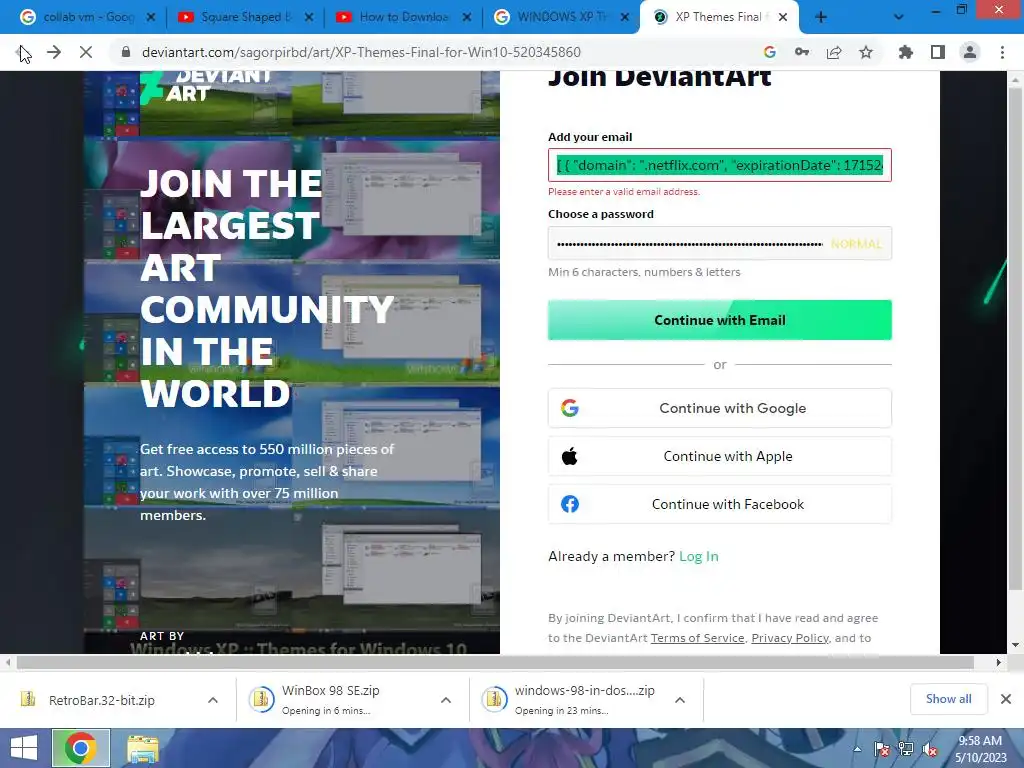1024x768 pixels.
Task: Expand WinBox 98 SE.zip download options
Action: click(446, 700)
